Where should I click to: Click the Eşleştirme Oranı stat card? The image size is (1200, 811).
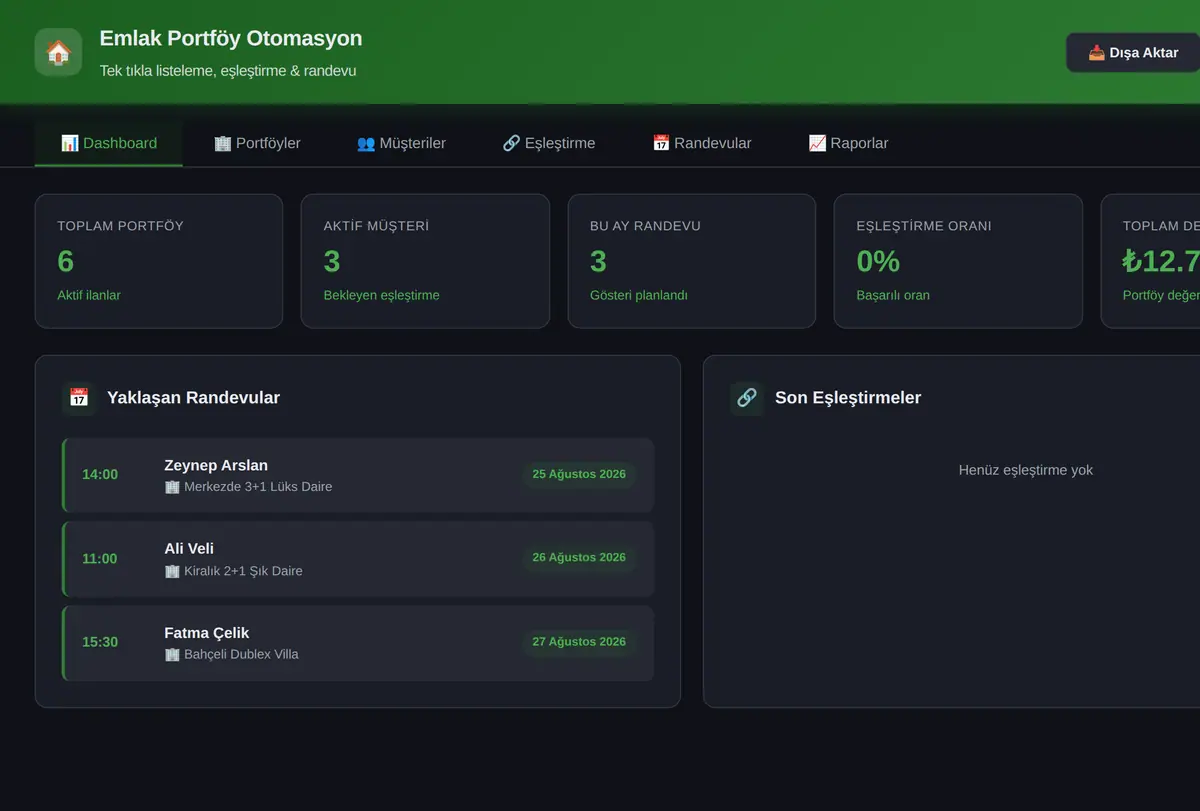958,261
